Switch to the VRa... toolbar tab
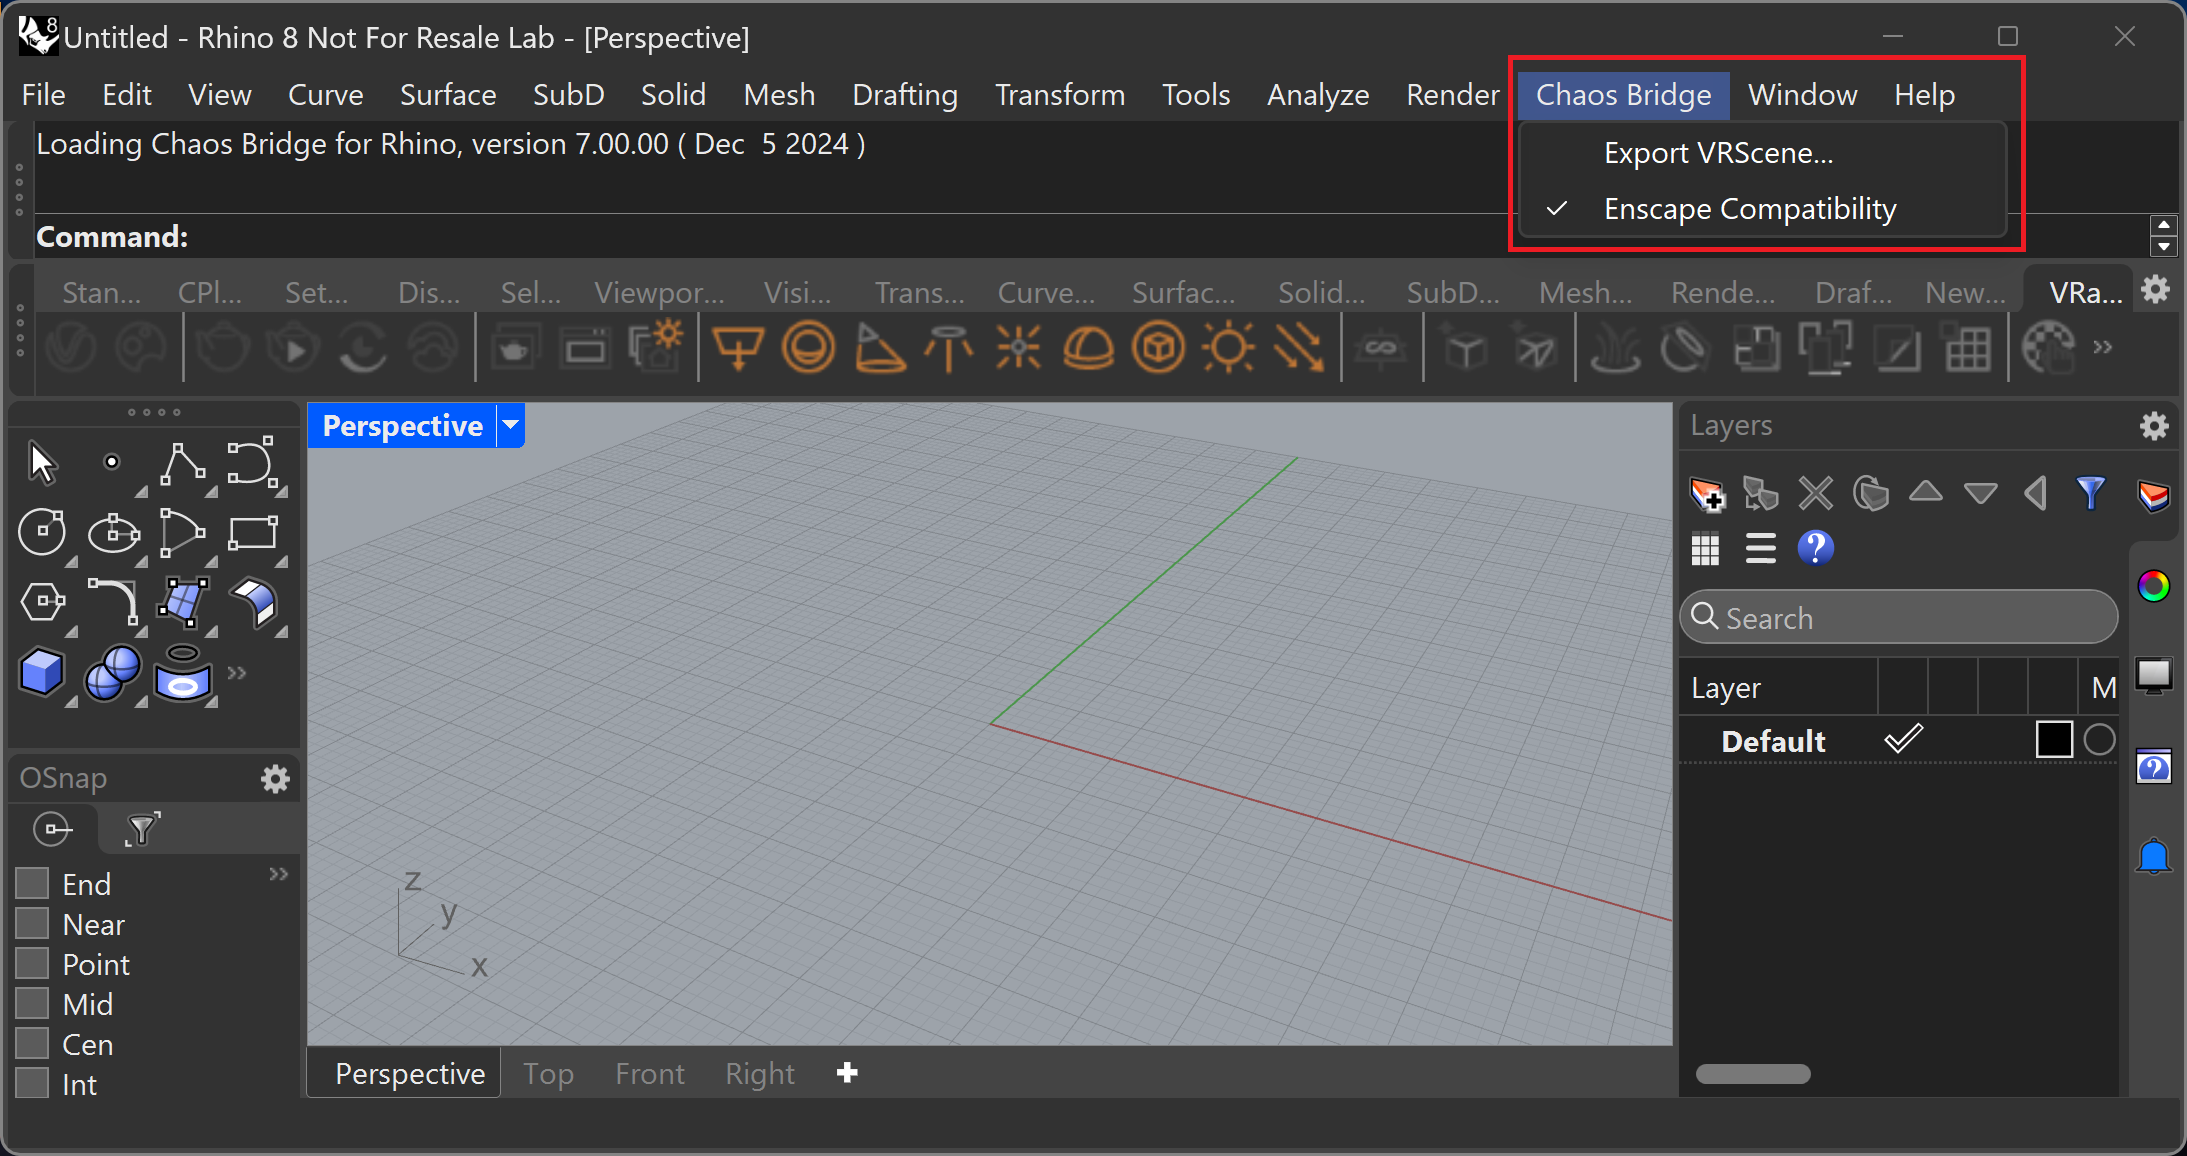2187x1156 pixels. (2084, 293)
